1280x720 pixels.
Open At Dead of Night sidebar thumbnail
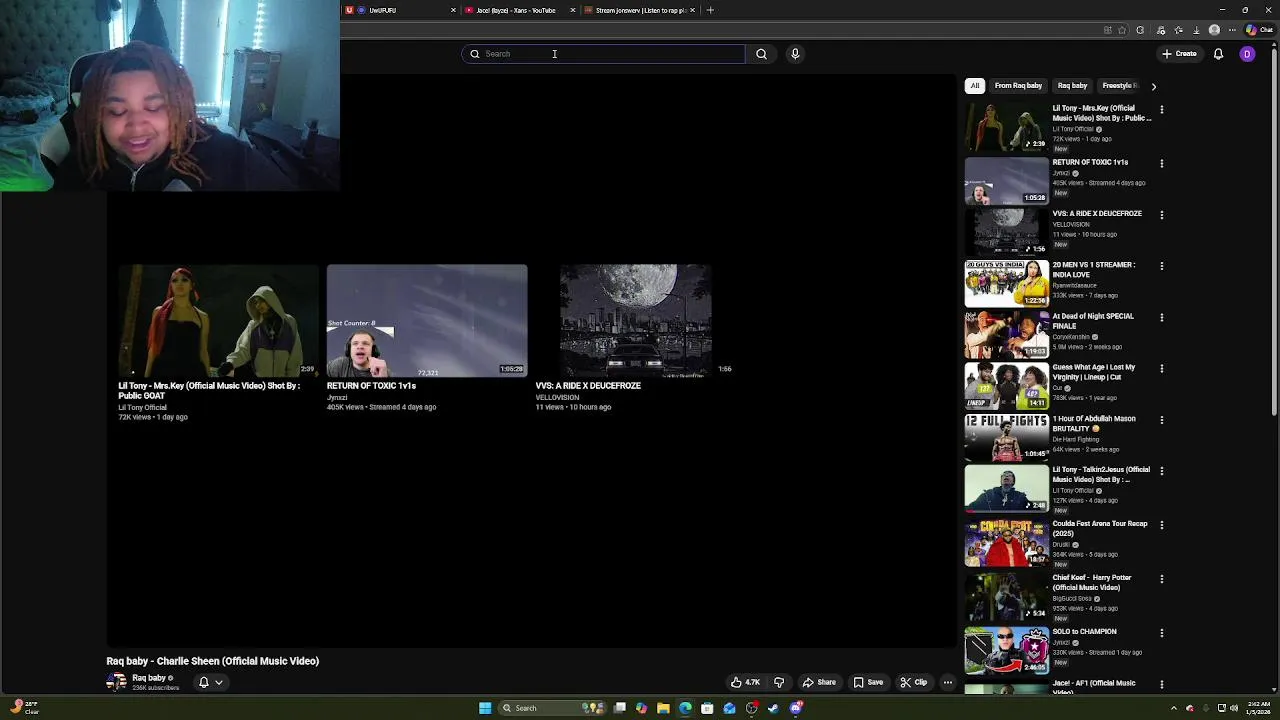[x=1006, y=334]
